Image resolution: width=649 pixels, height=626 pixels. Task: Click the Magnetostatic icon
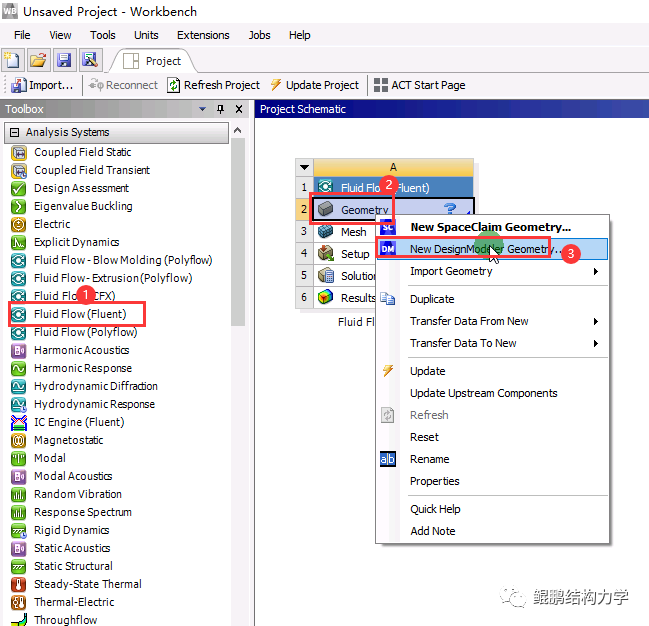point(19,441)
